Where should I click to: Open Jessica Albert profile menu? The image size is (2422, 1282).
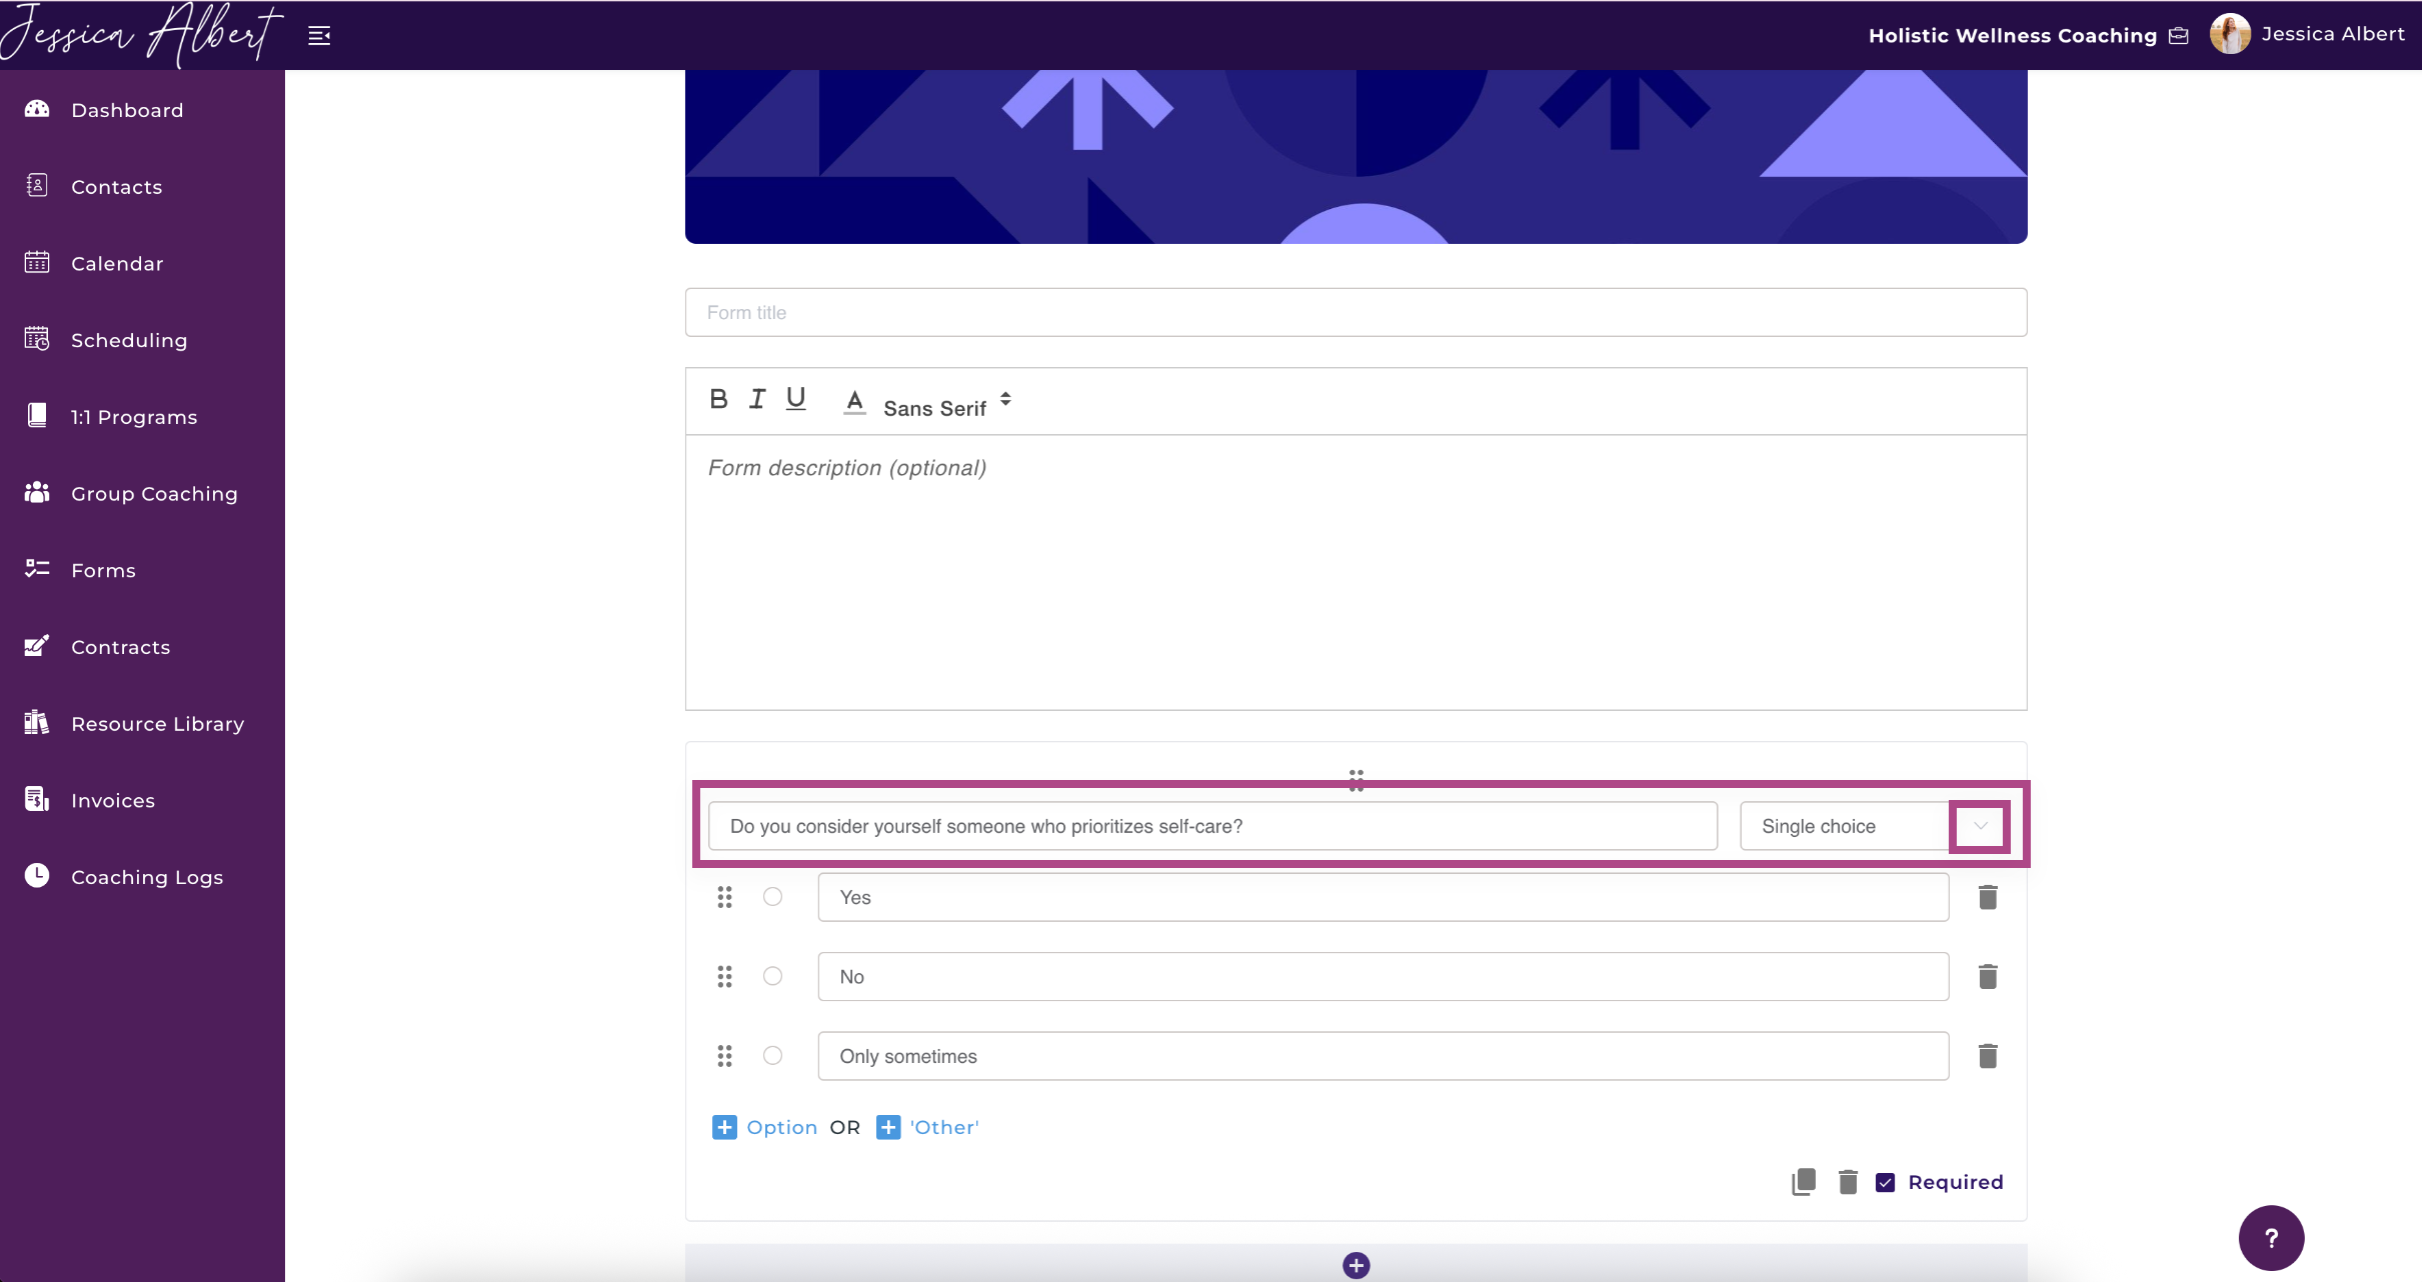[2306, 34]
